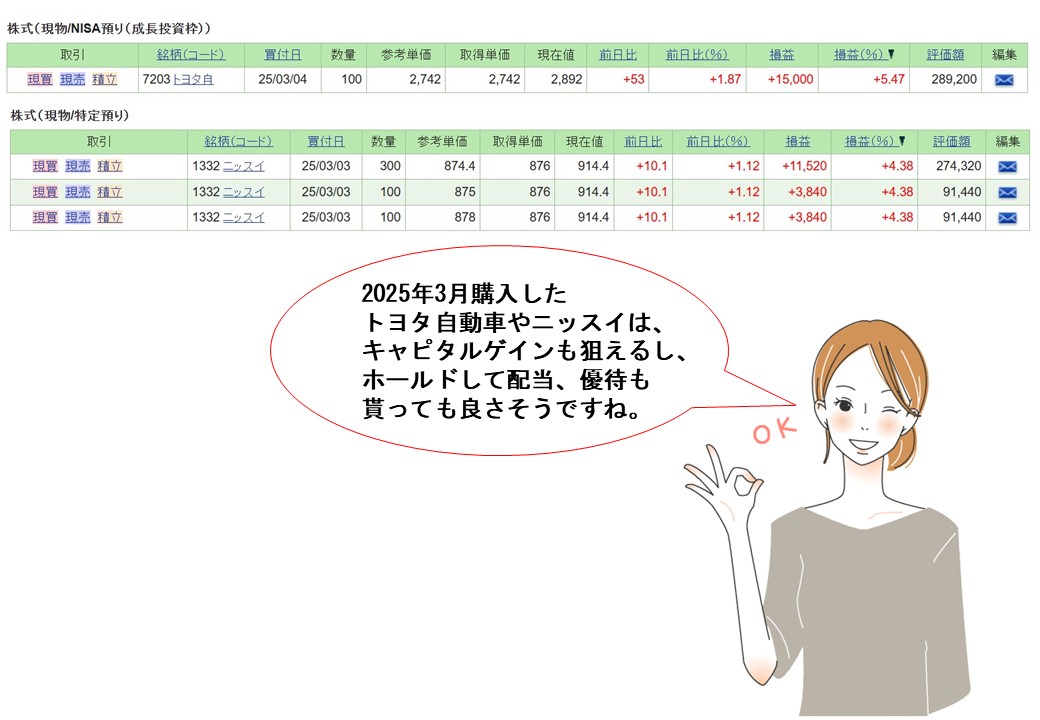Screen dimensions: 1040x720
Task: Sort 特定預り table by 損益(%)▼ header
Action: tap(875, 141)
